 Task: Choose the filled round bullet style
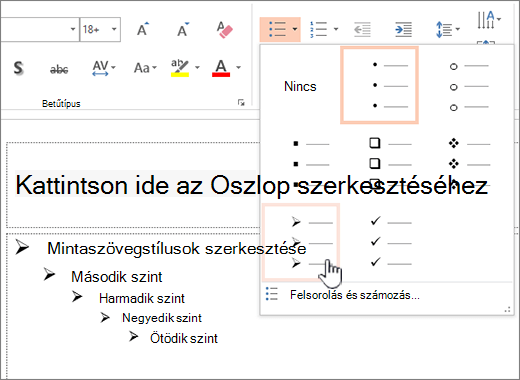tap(379, 85)
